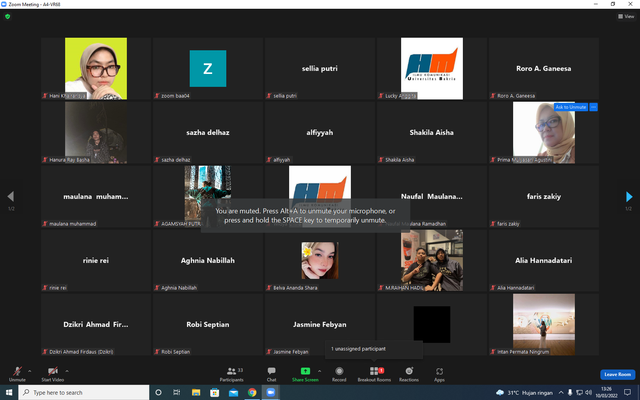The image size is (640, 400).
Task: Click system tray microphone icon
Action: (x=570, y=393)
